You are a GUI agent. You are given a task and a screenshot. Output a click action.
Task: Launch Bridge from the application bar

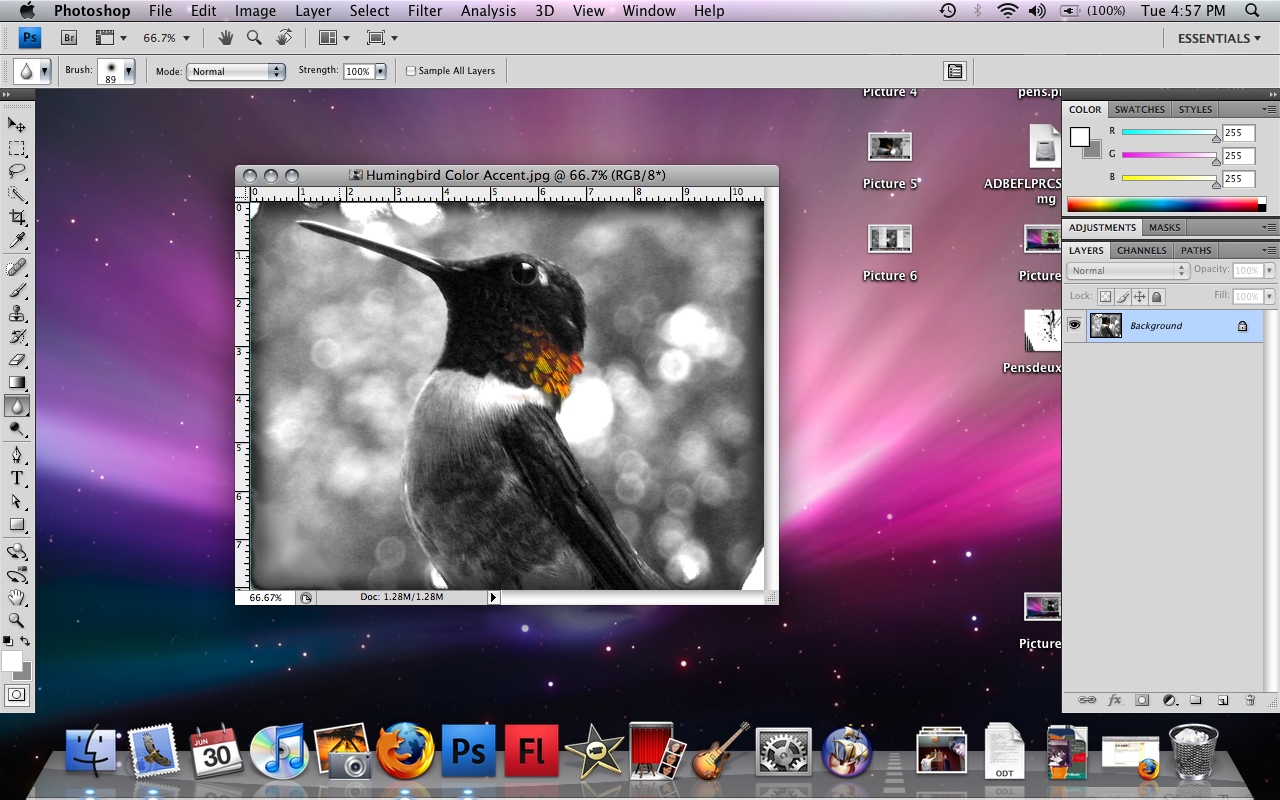pyautogui.click(x=69, y=38)
